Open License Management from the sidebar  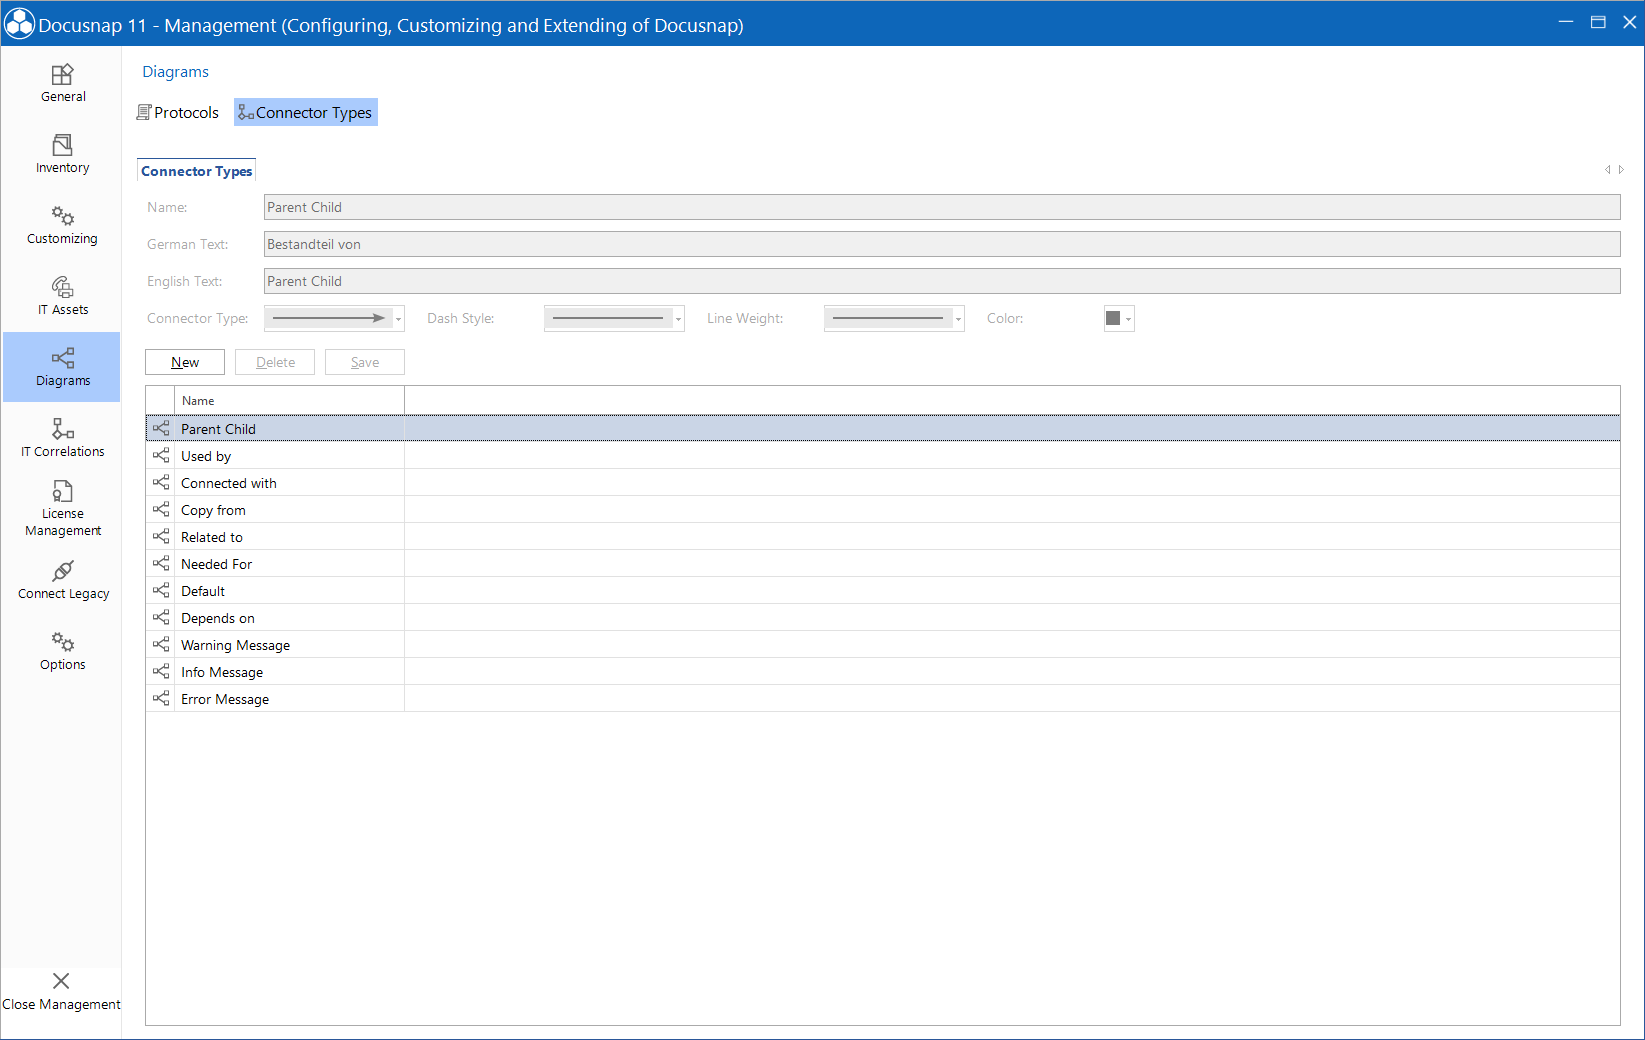62,506
